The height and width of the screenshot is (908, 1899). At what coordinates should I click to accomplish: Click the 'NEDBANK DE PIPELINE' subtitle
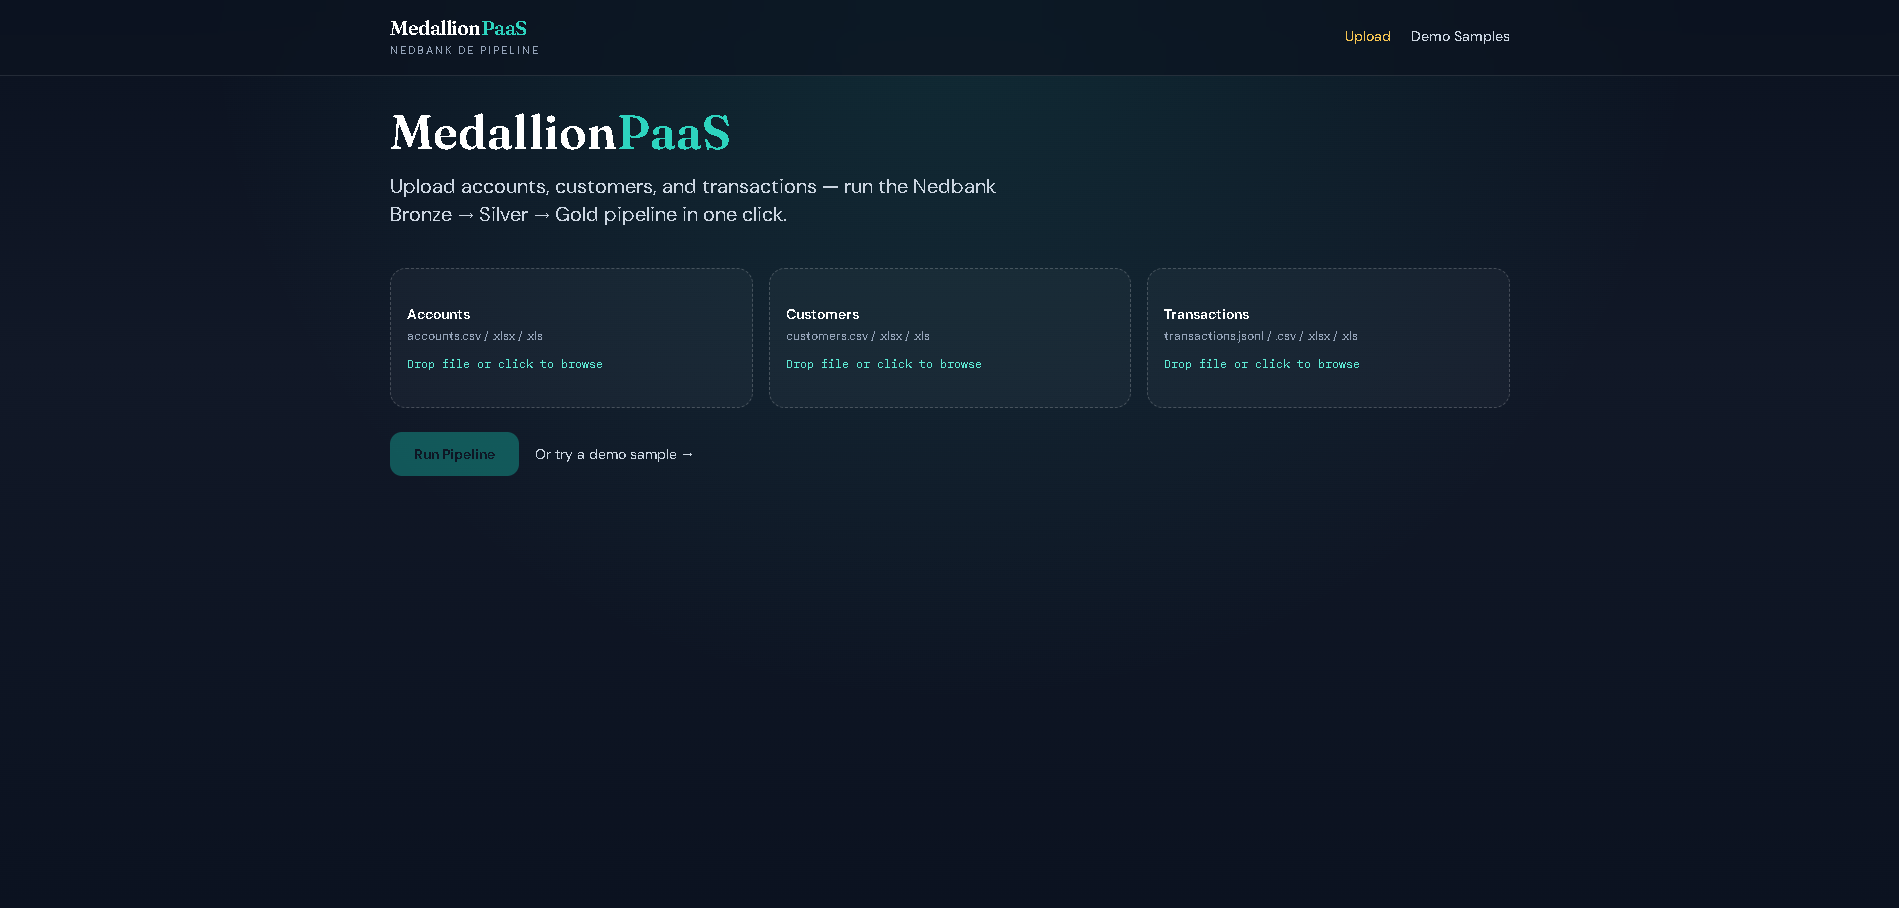pyautogui.click(x=465, y=50)
